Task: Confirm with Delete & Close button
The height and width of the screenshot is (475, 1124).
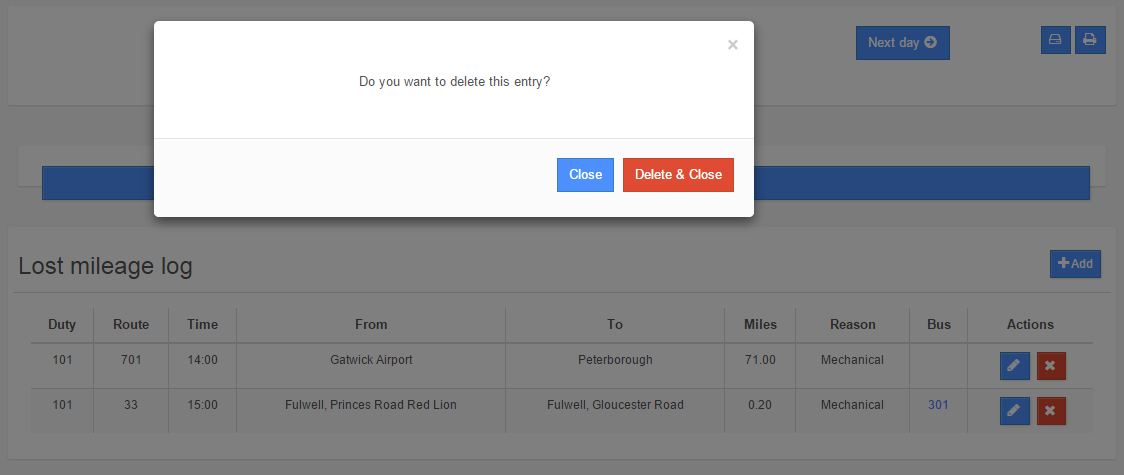Action: click(678, 175)
